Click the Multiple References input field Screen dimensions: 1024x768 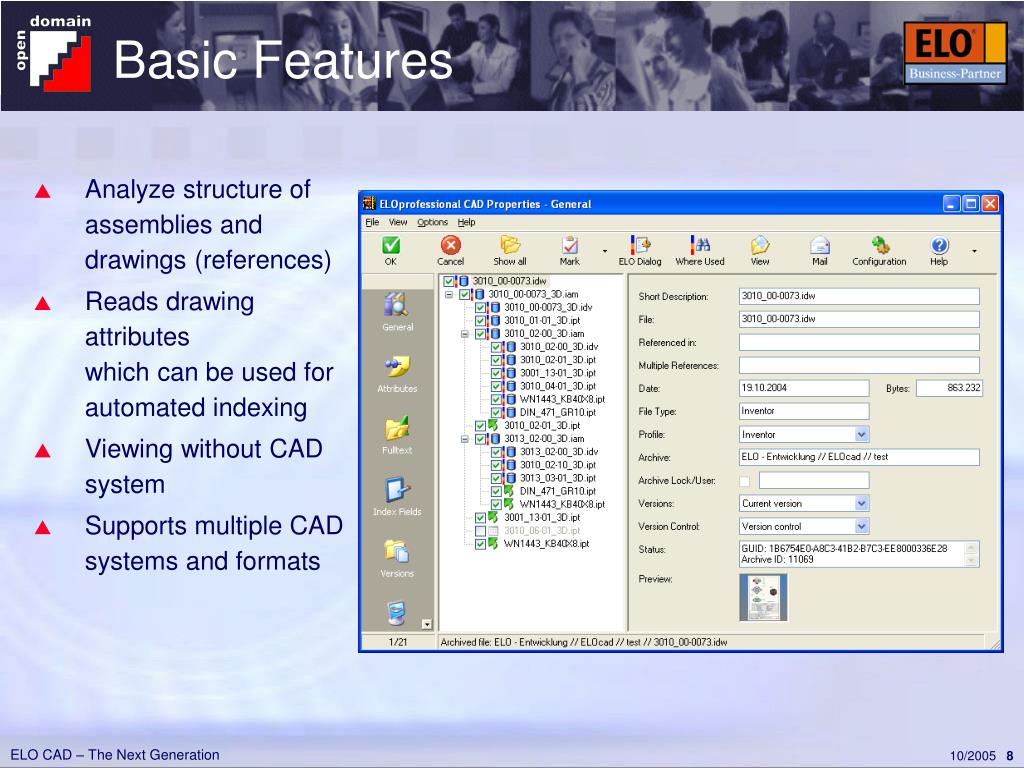pos(859,365)
